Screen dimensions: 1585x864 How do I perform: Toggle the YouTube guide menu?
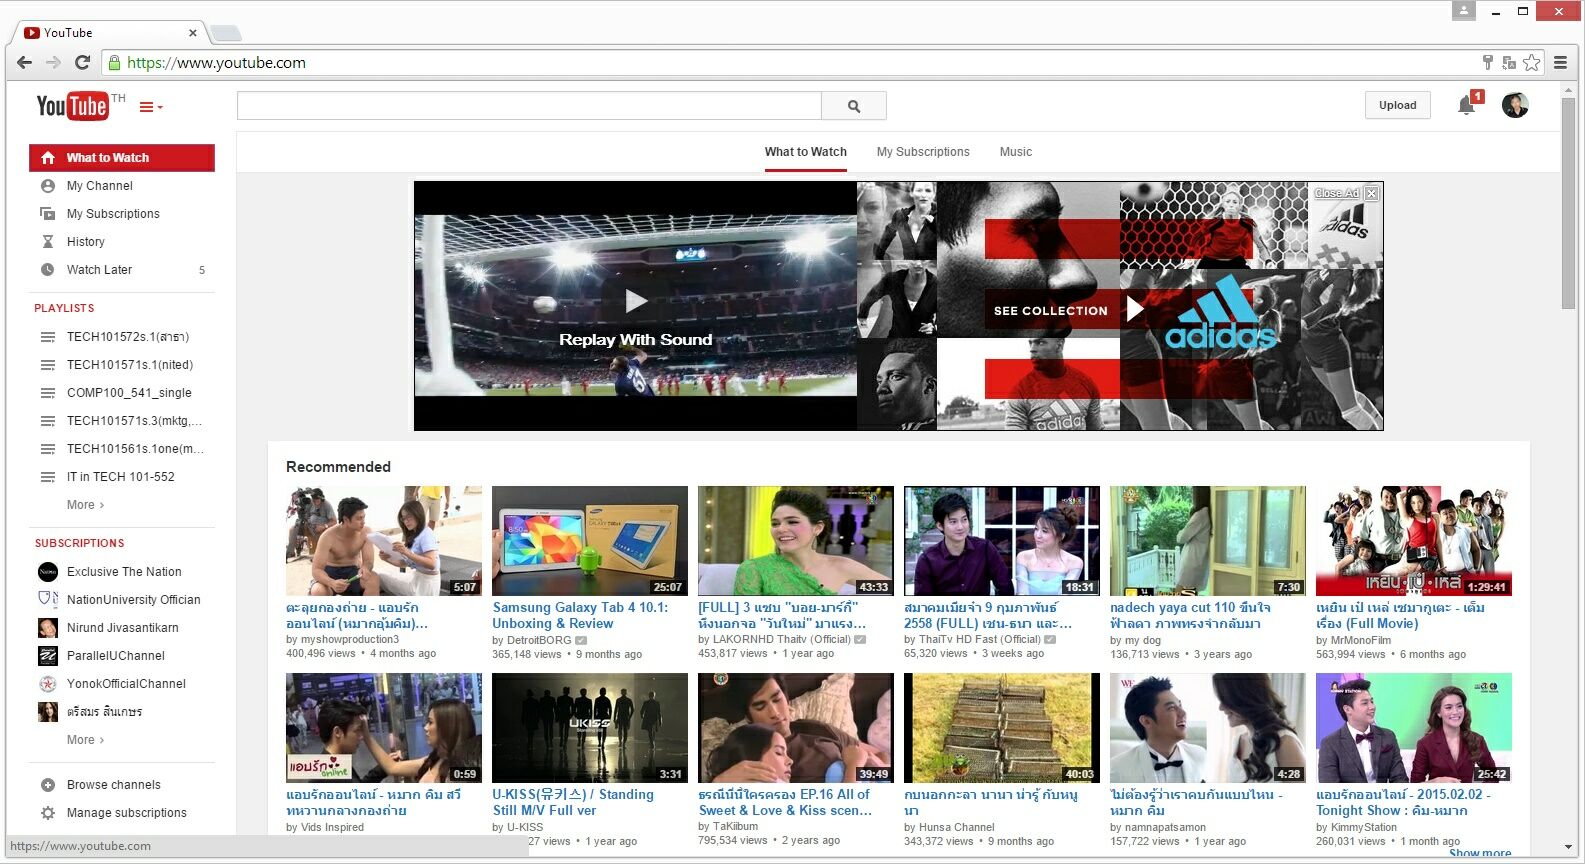pyautogui.click(x=150, y=107)
